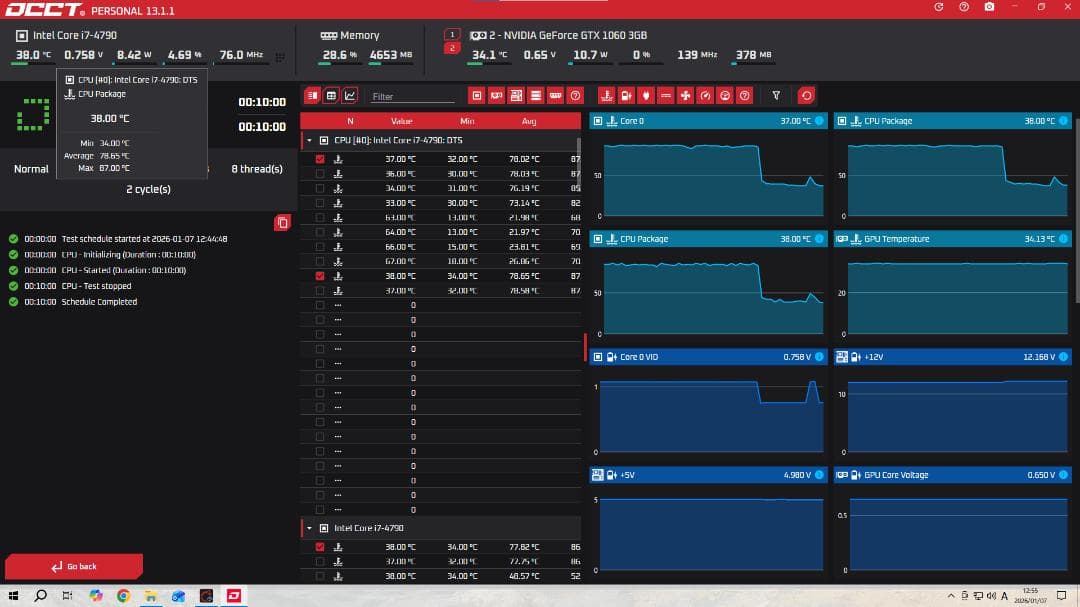Uncheck the 38.00 °C CPU Package row checkbox
Viewport: 1080px width, 607px height.
pyautogui.click(x=320, y=276)
